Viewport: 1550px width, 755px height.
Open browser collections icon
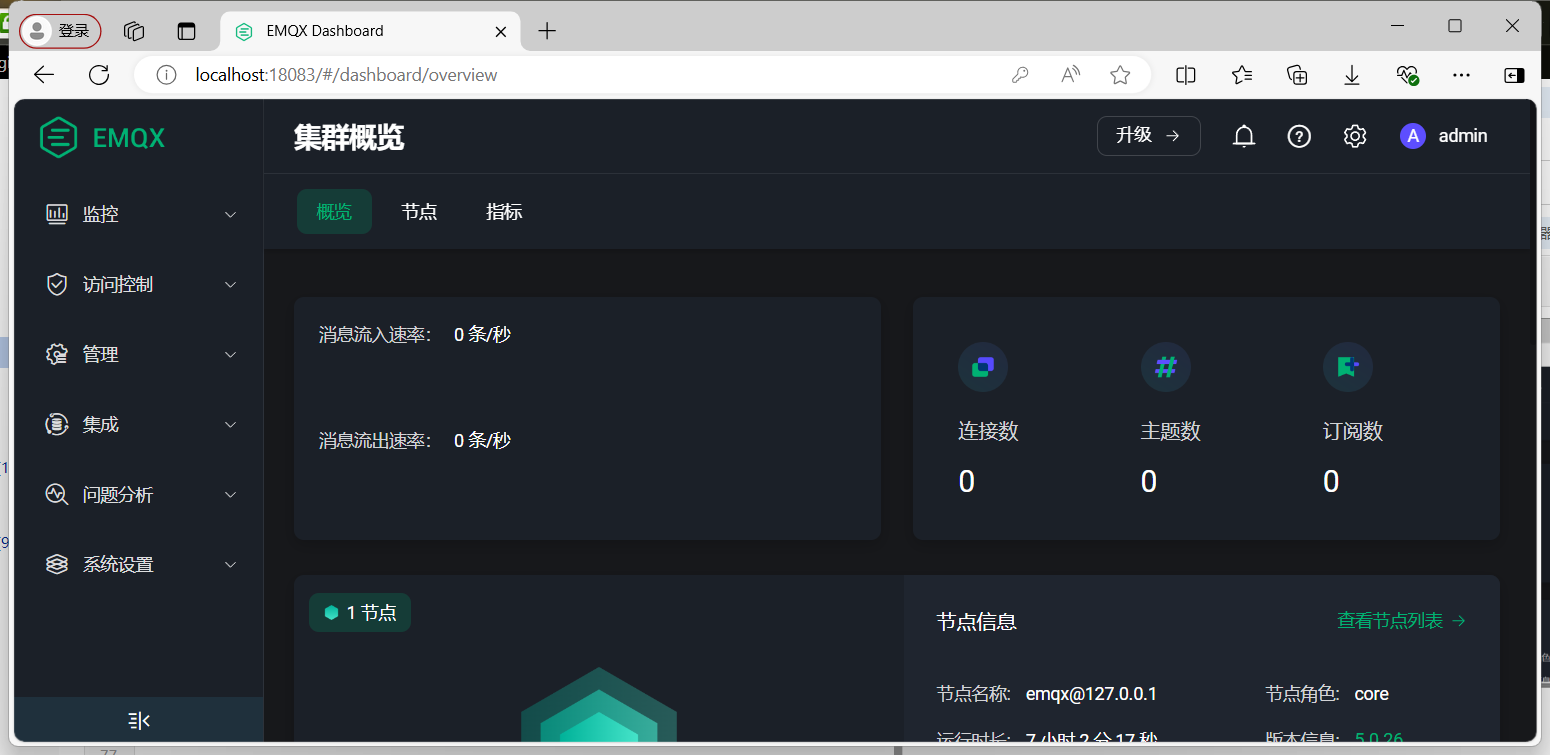click(1297, 75)
